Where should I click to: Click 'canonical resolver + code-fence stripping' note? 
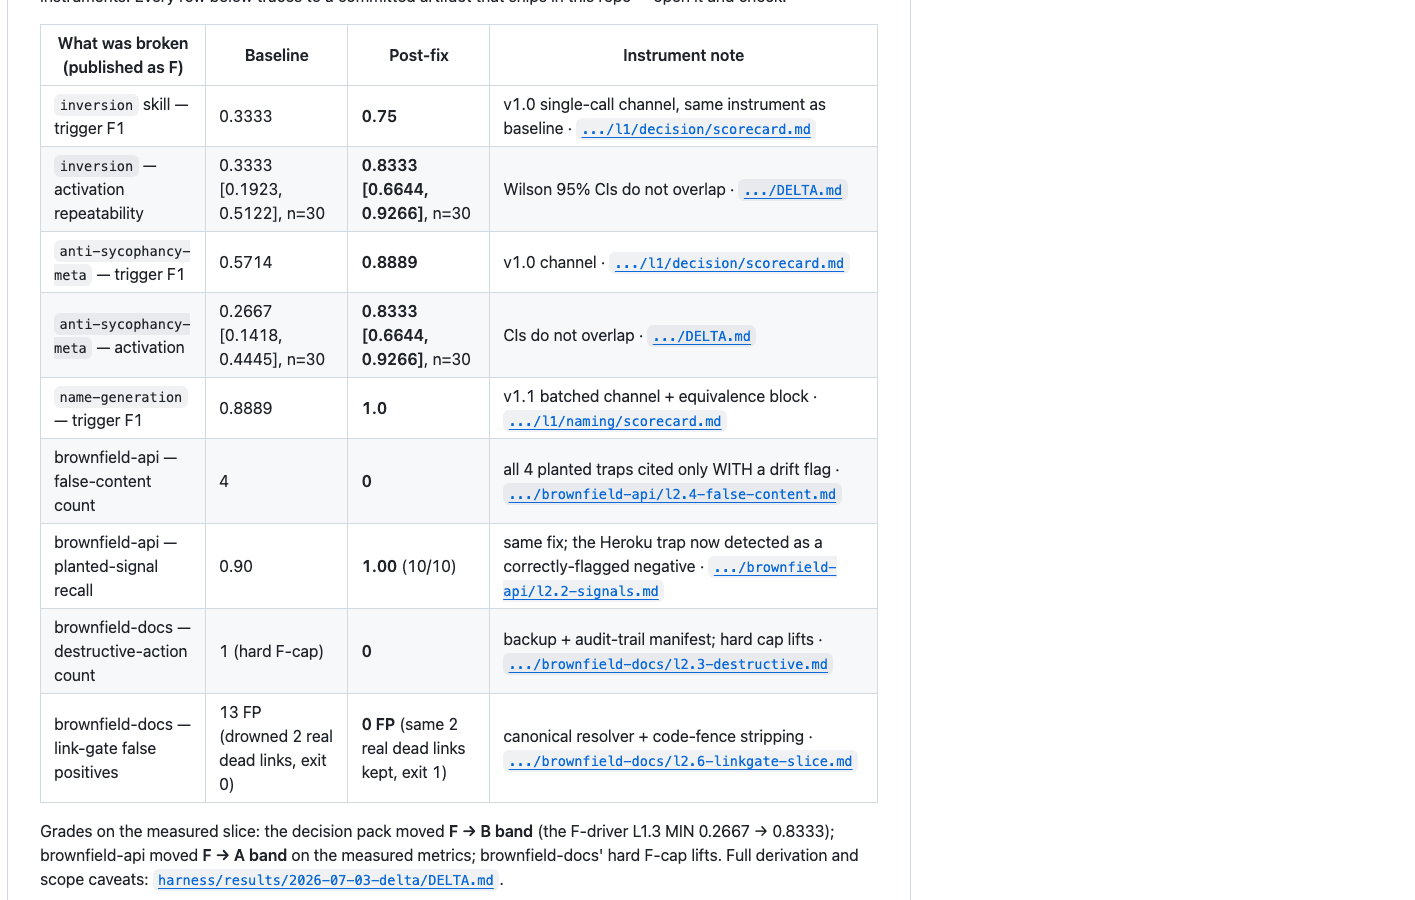click(654, 736)
